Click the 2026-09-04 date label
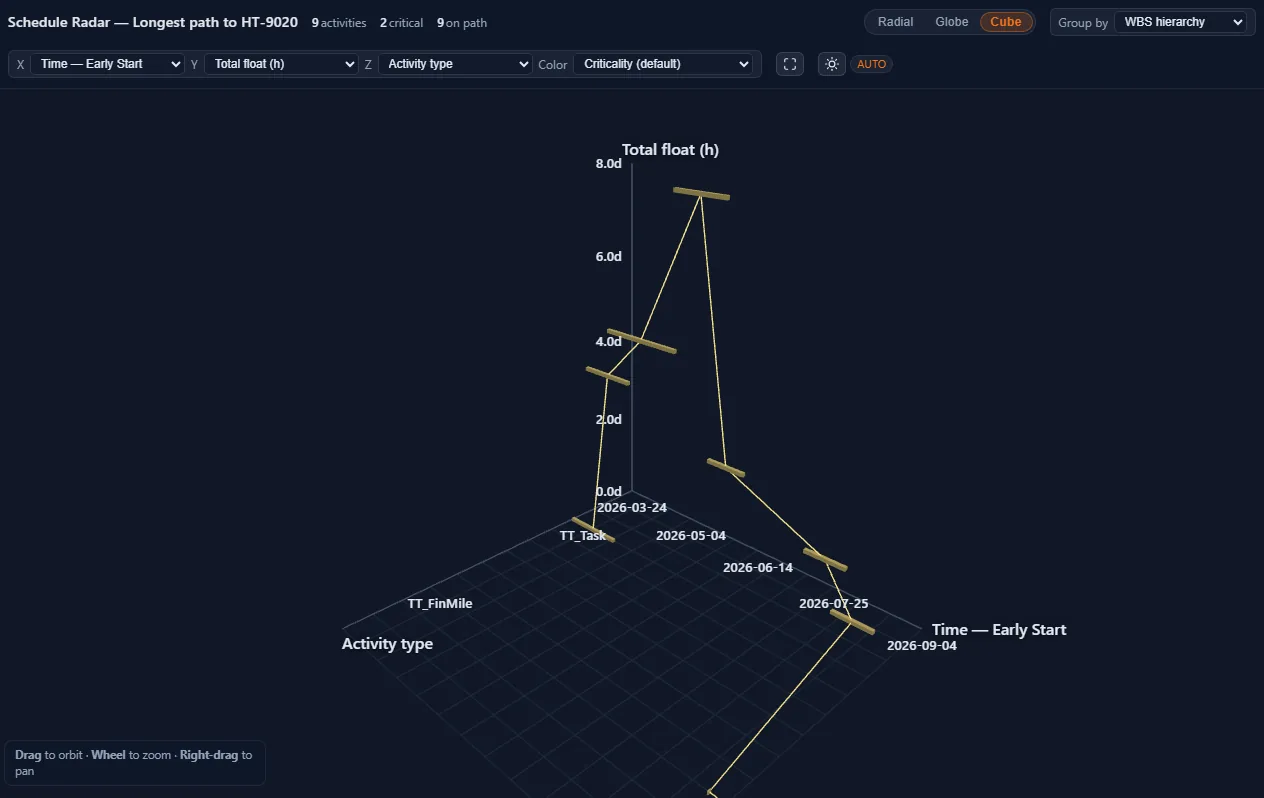The height and width of the screenshot is (798, 1264). click(x=922, y=646)
